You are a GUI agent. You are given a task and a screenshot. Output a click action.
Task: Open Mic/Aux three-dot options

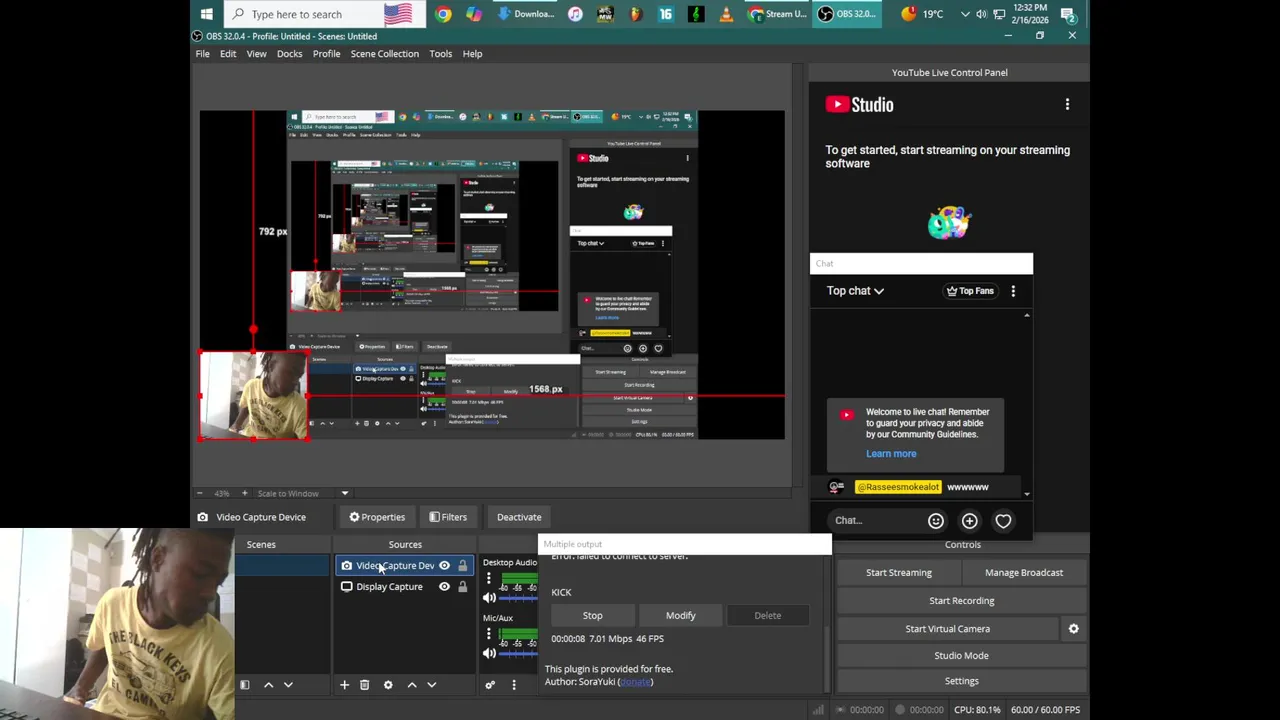click(x=489, y=634)
